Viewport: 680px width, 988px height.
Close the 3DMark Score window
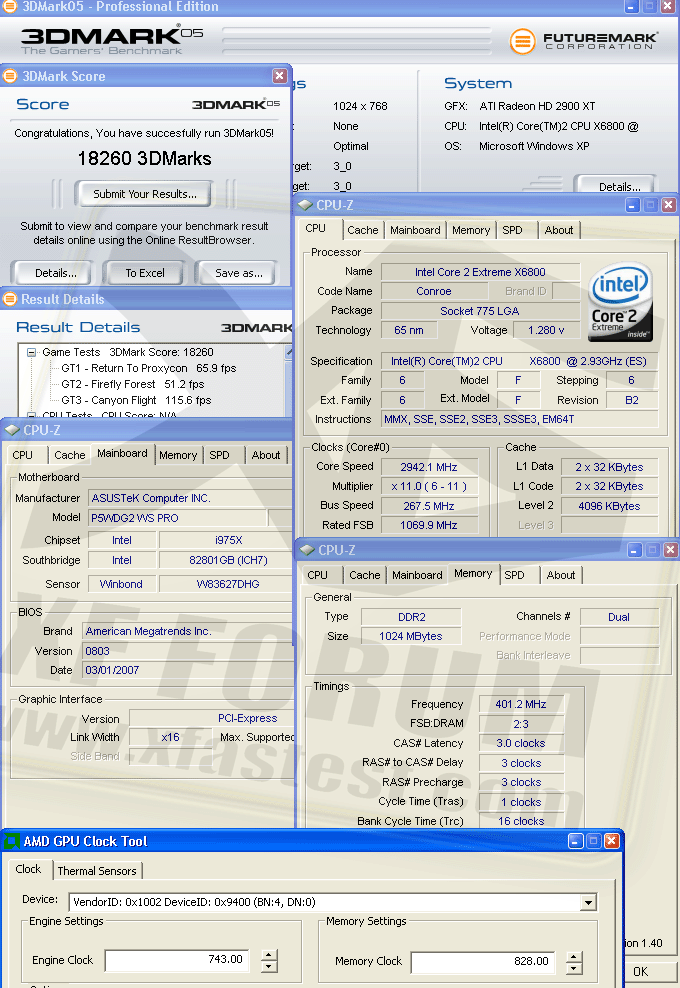coord(280,76)
